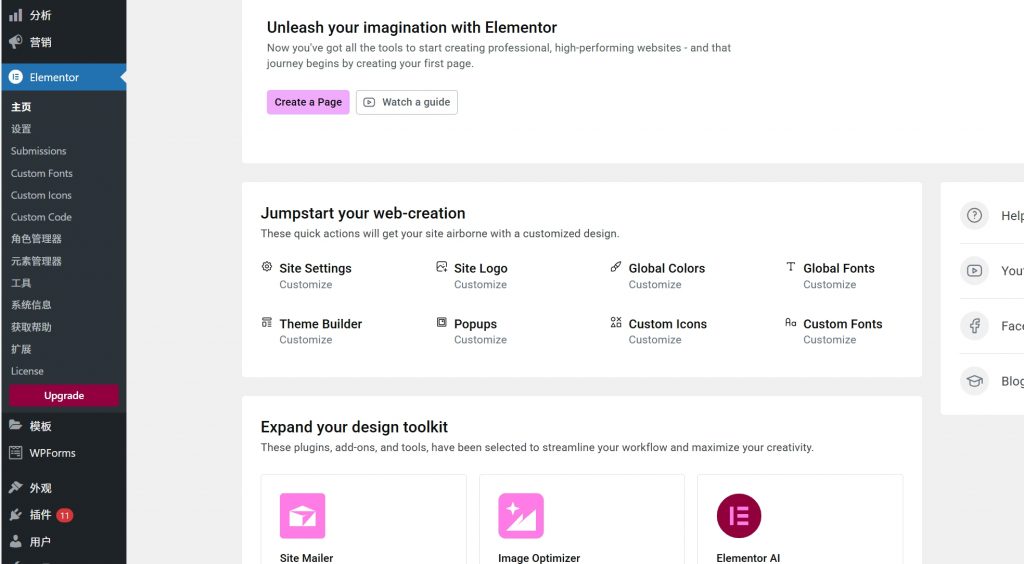Click Customize under Theme Builder
This screenshot has height=564, width=1024.
coord(306,339)
